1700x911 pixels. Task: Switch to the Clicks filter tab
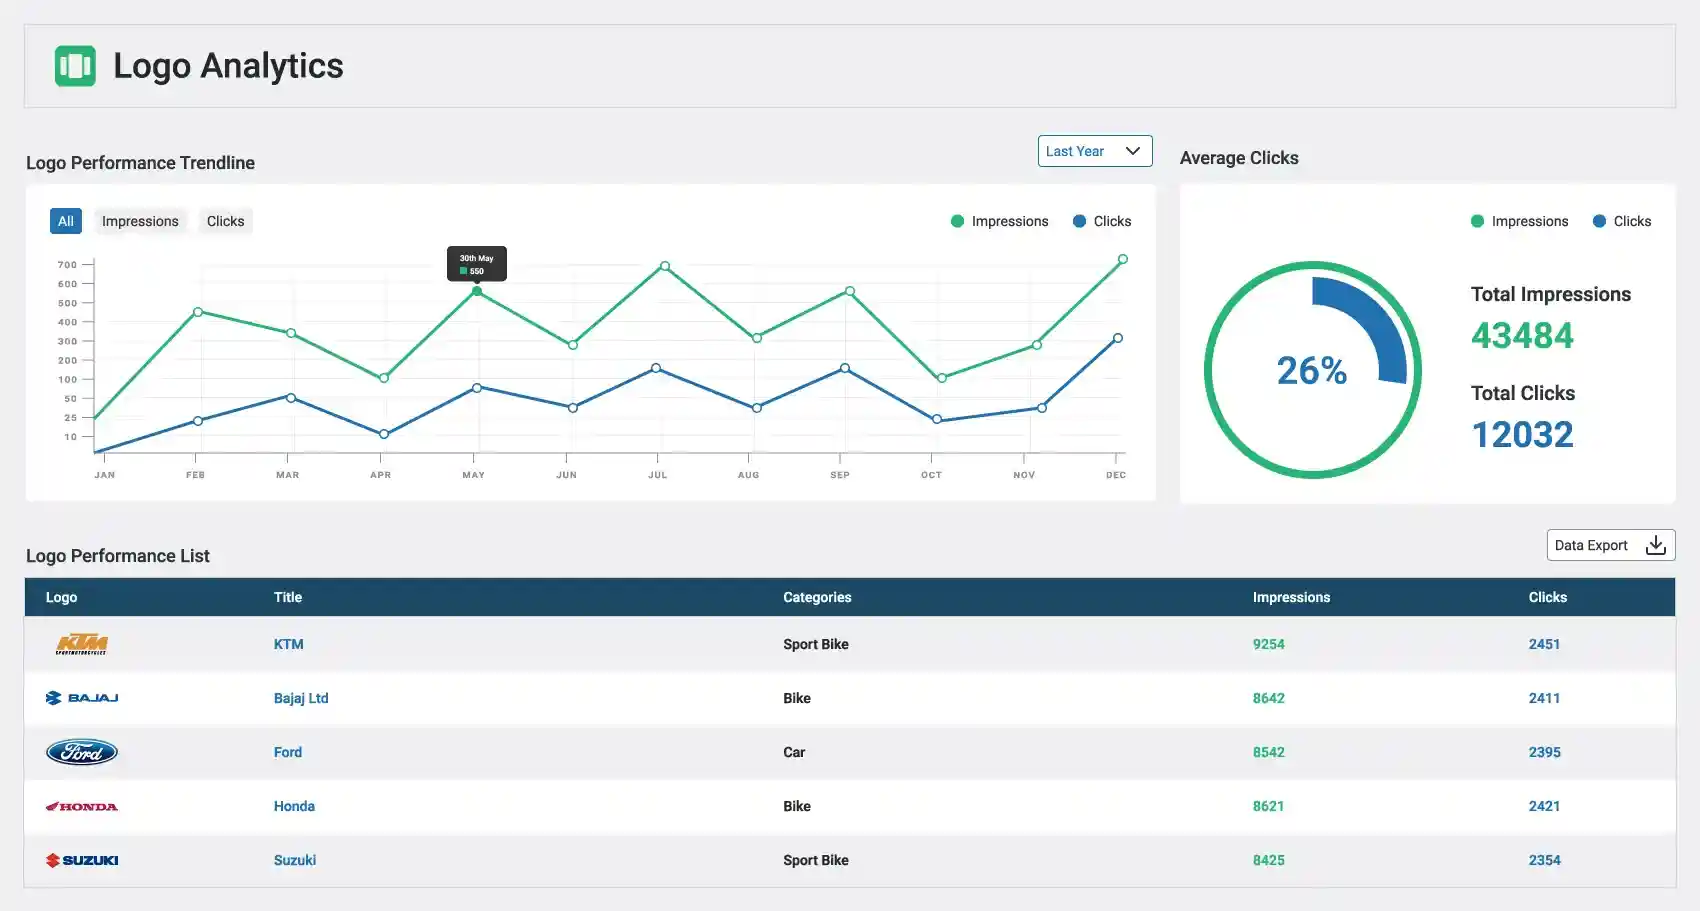225,221
